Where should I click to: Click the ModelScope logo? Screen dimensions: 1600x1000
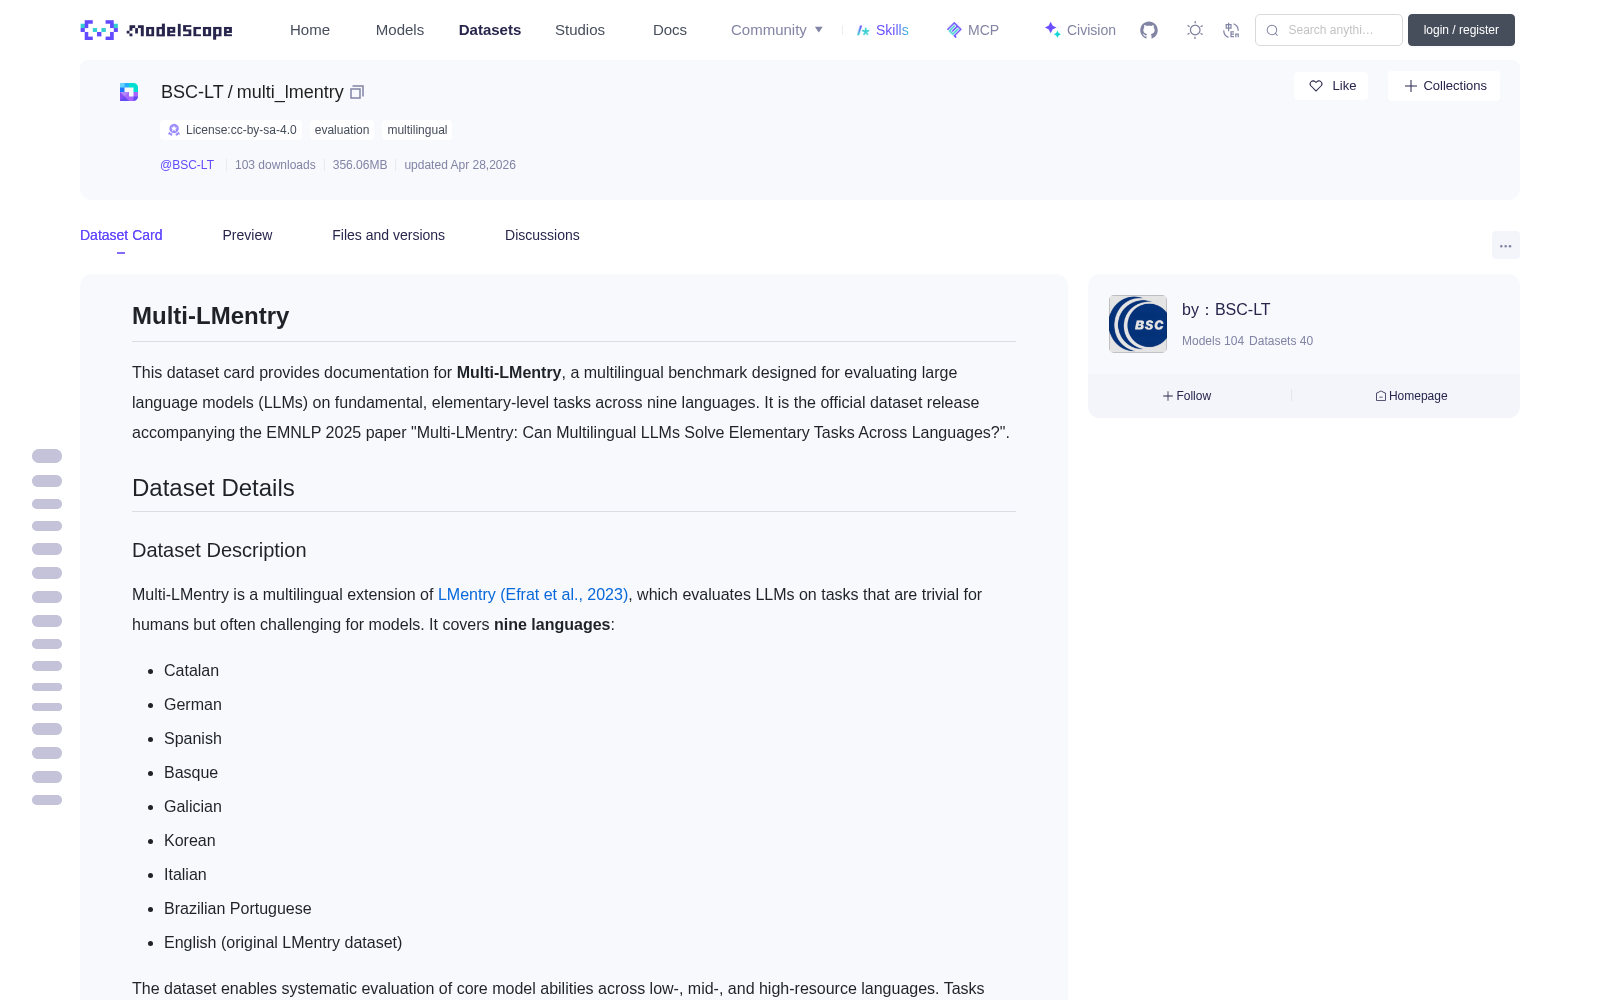(157, 30)
